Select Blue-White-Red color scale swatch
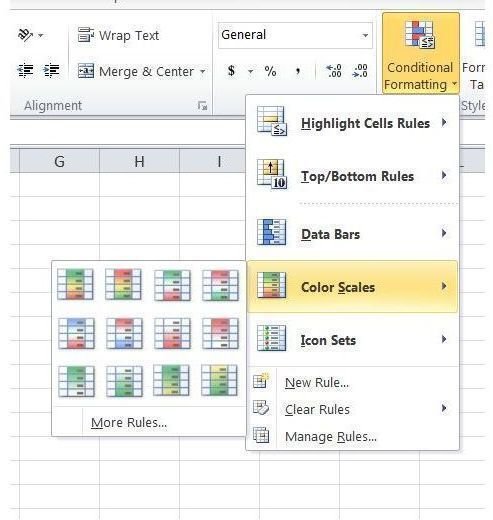 pyautogui.click(x=76, y=333)
